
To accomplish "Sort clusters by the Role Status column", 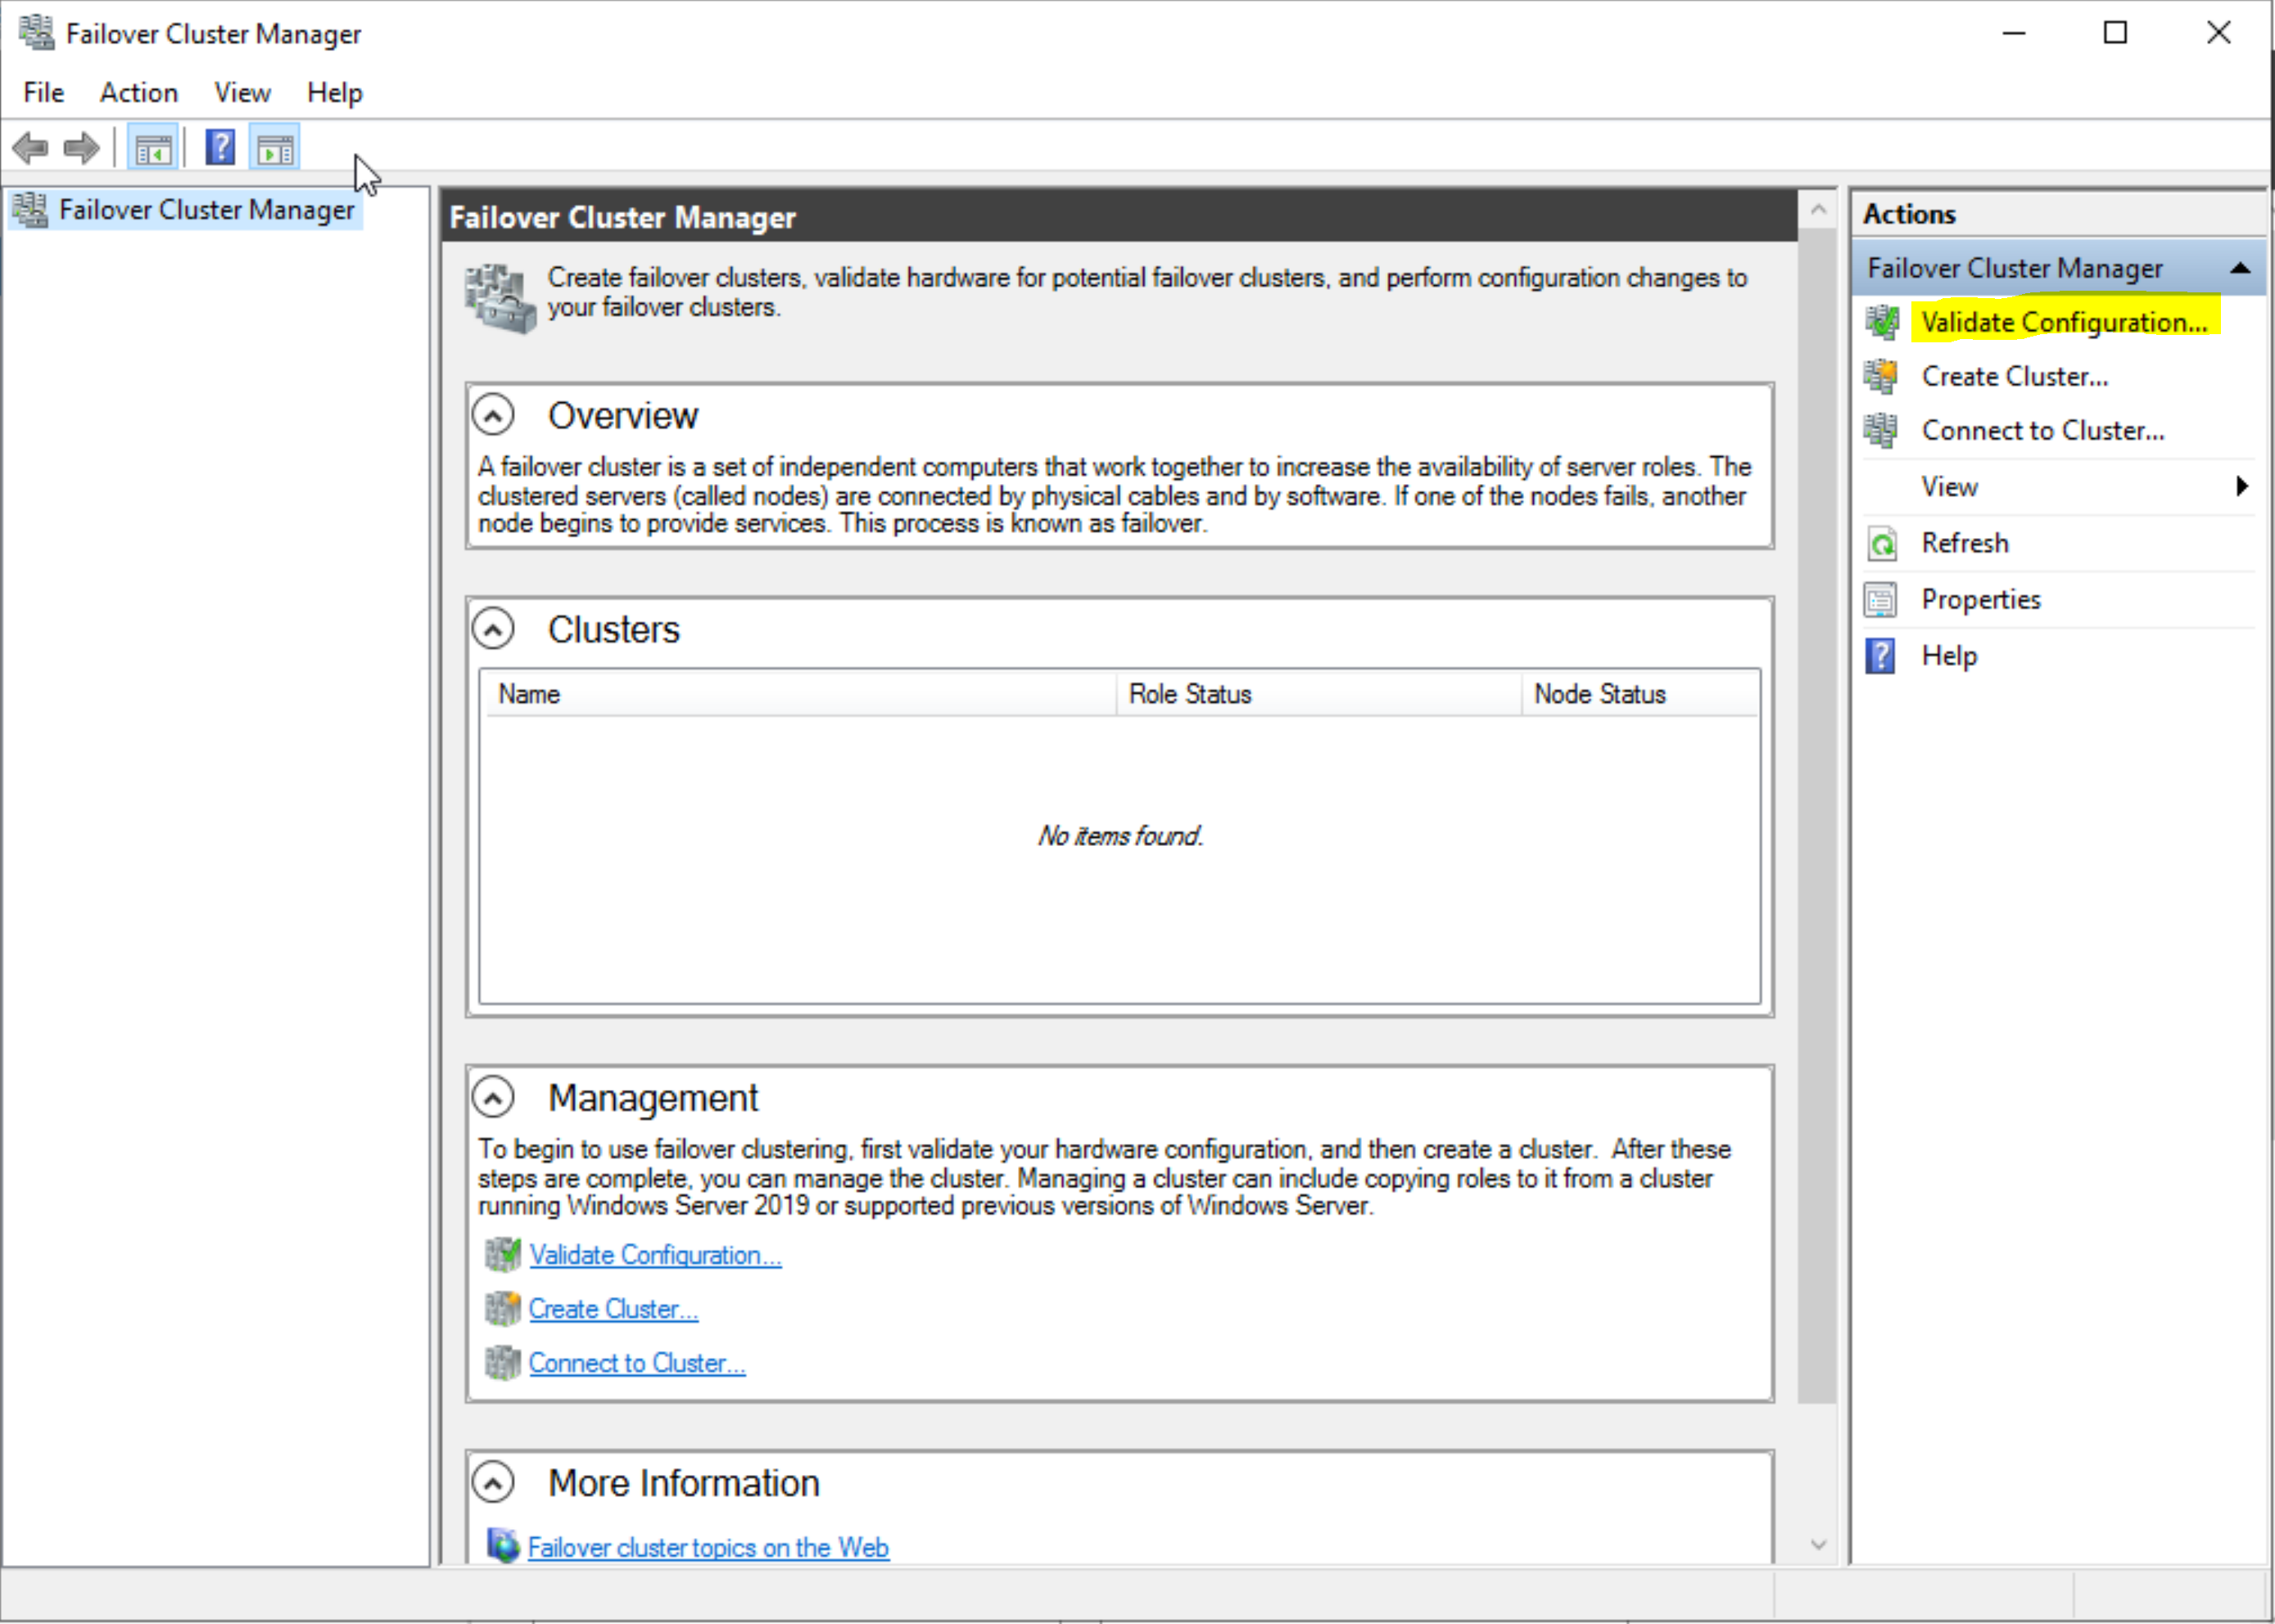I will [1319, 694].
